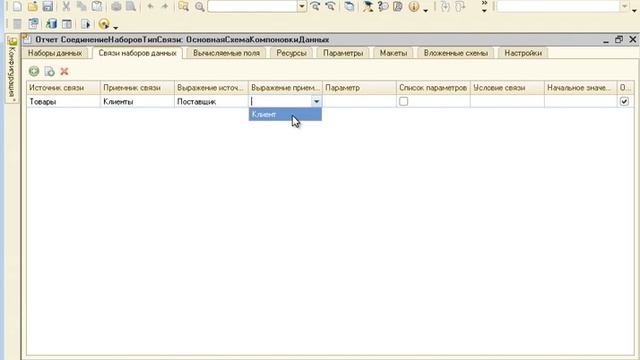This screenshot has height=360, width=640.
Task: Click the Выражение приемника edit field
Action: point(280,101)
